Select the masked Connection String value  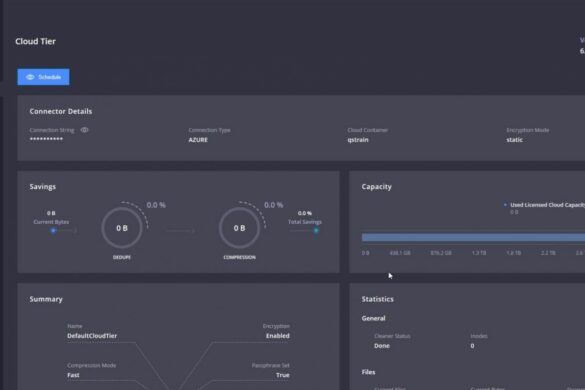pyautogui.click(x=46, y=139)
